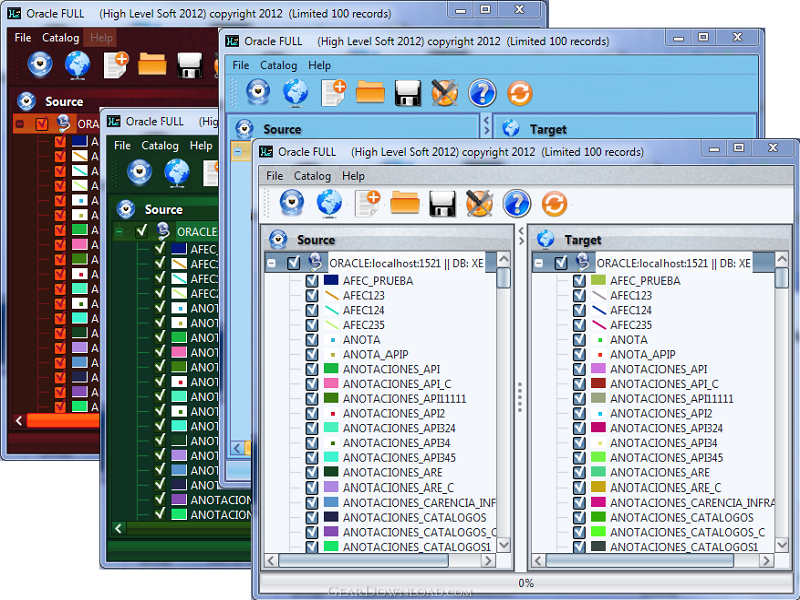Image resolution: width=800 pixels, height=600 pixels.
Task: Click the source connection icon in front window toolbar
Action: (x=292, y=203)
